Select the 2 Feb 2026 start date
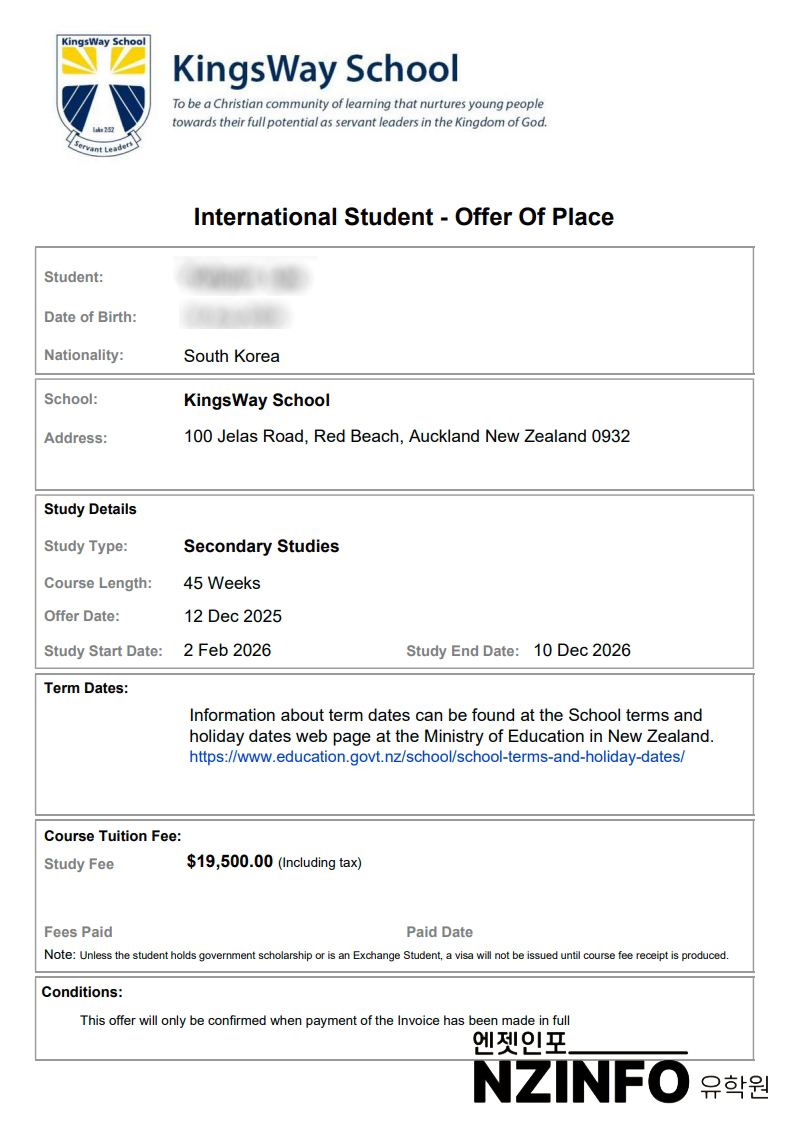793x1122 pixels. pyautogui.click(x=227, y=650)
